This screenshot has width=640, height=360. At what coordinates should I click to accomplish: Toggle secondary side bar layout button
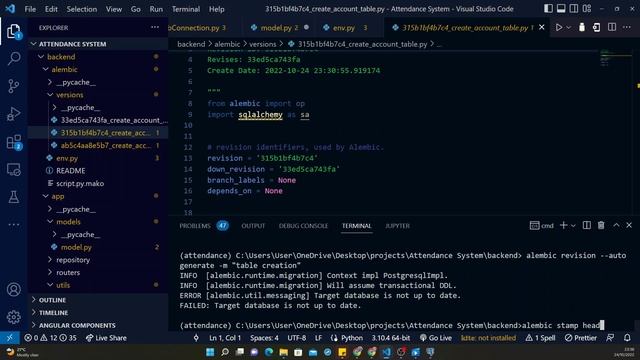coord(573,9)
